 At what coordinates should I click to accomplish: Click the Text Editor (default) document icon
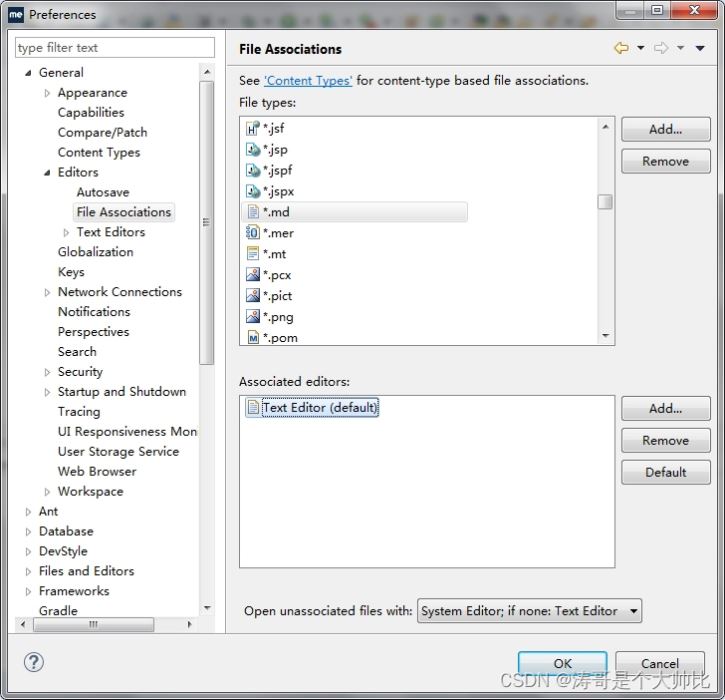[x=253, y=407]
